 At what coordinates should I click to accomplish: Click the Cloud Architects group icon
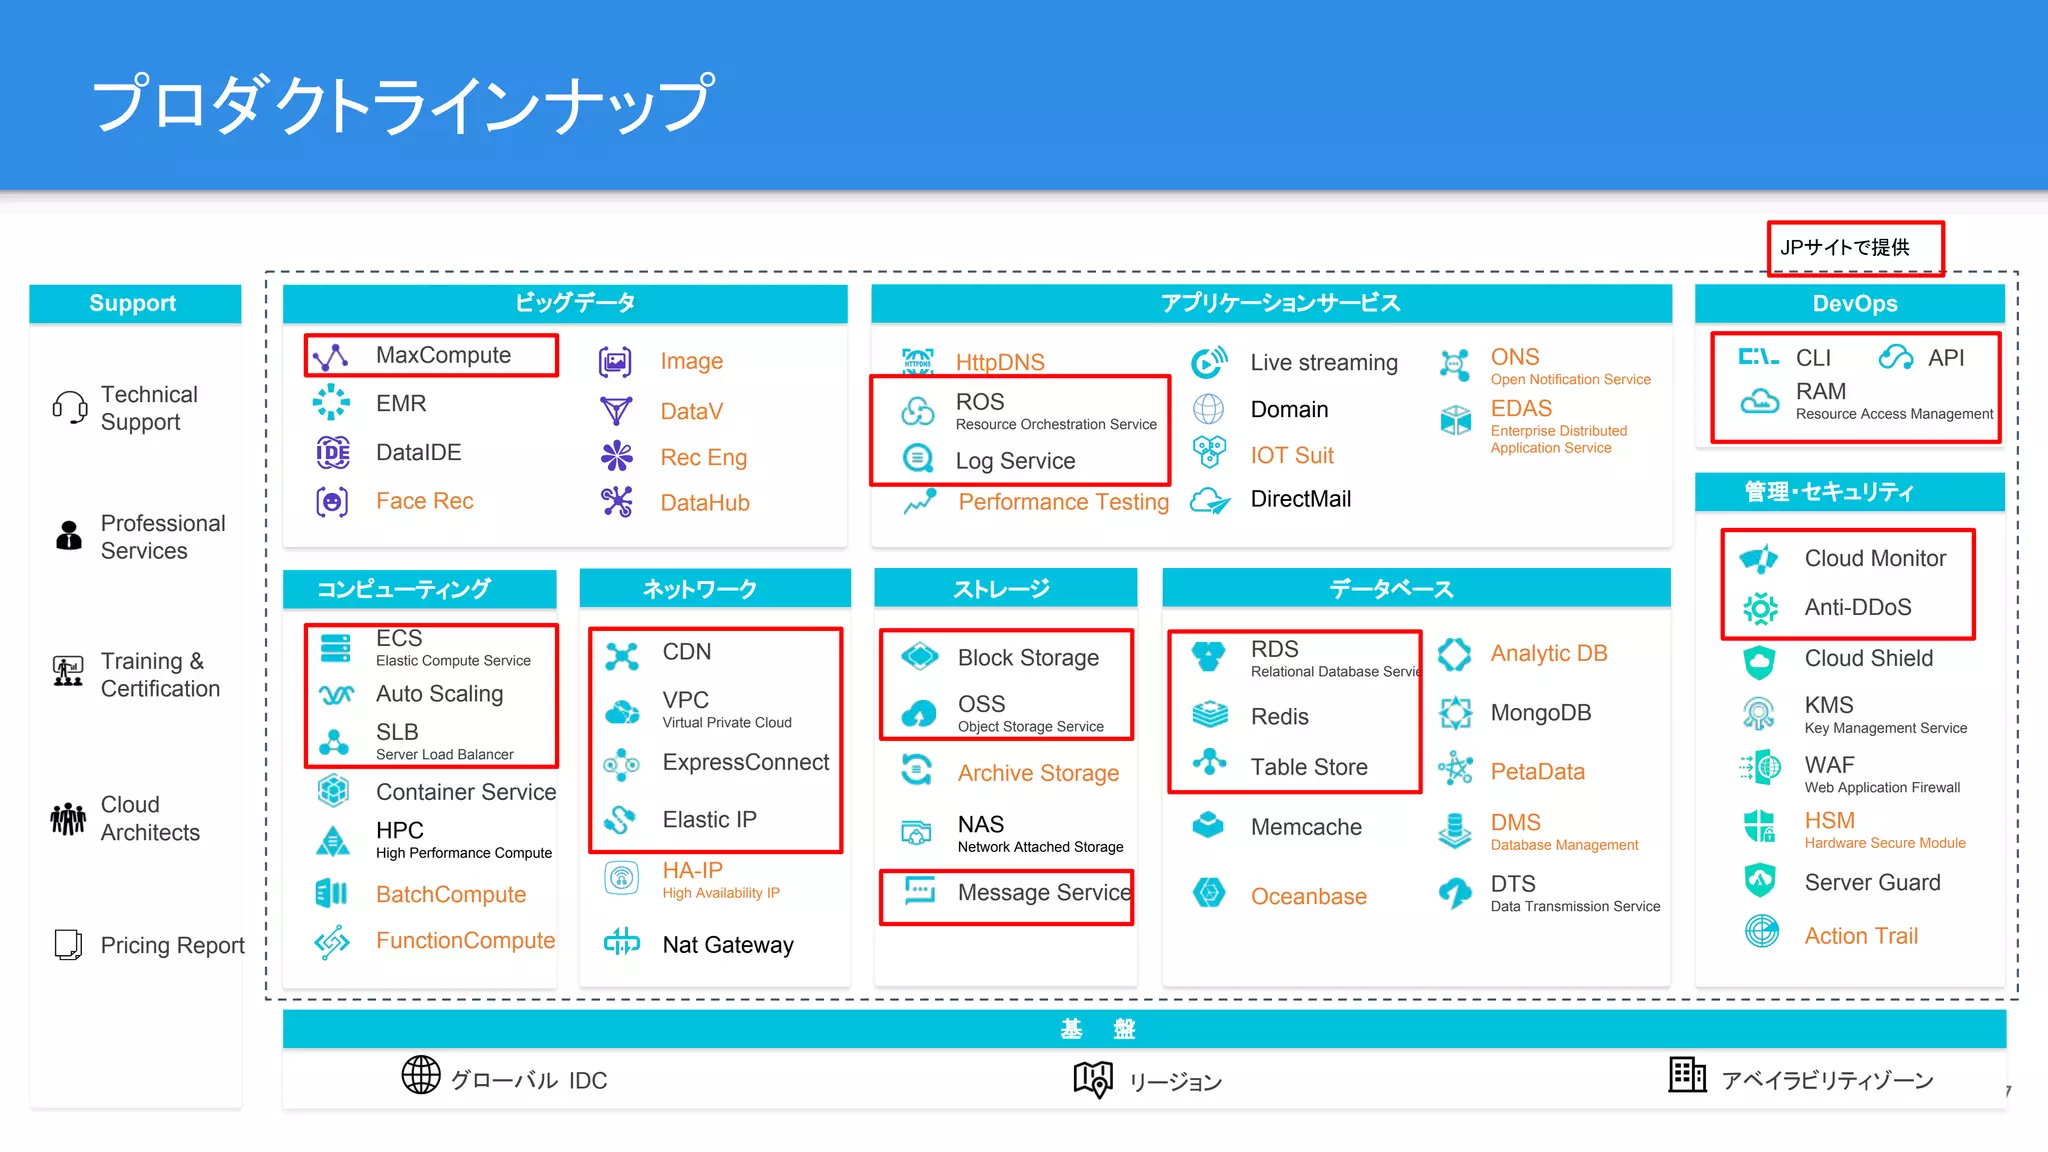(68, 818)
